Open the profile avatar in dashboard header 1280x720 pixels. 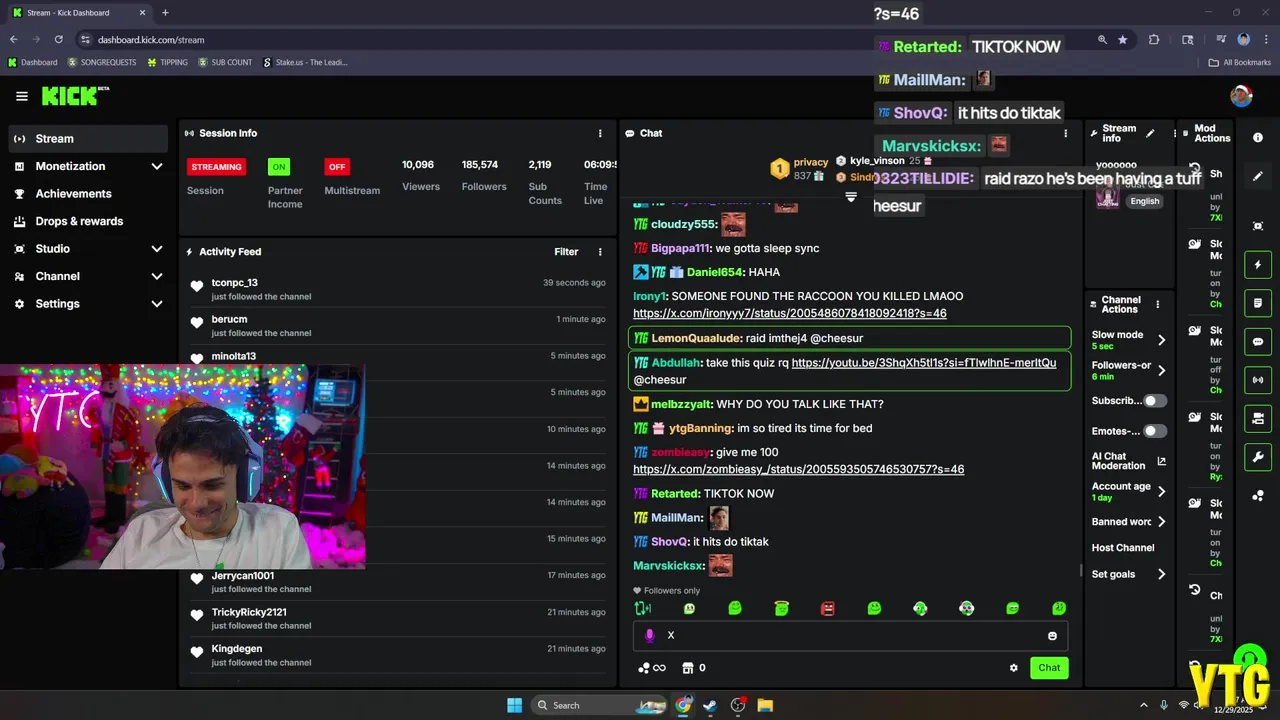point(1241,96)
